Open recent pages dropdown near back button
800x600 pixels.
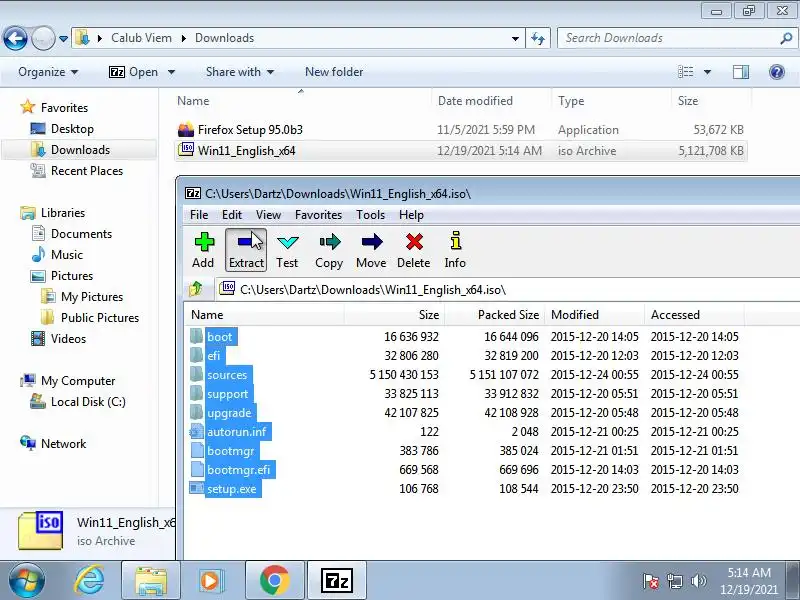[63, 39]
